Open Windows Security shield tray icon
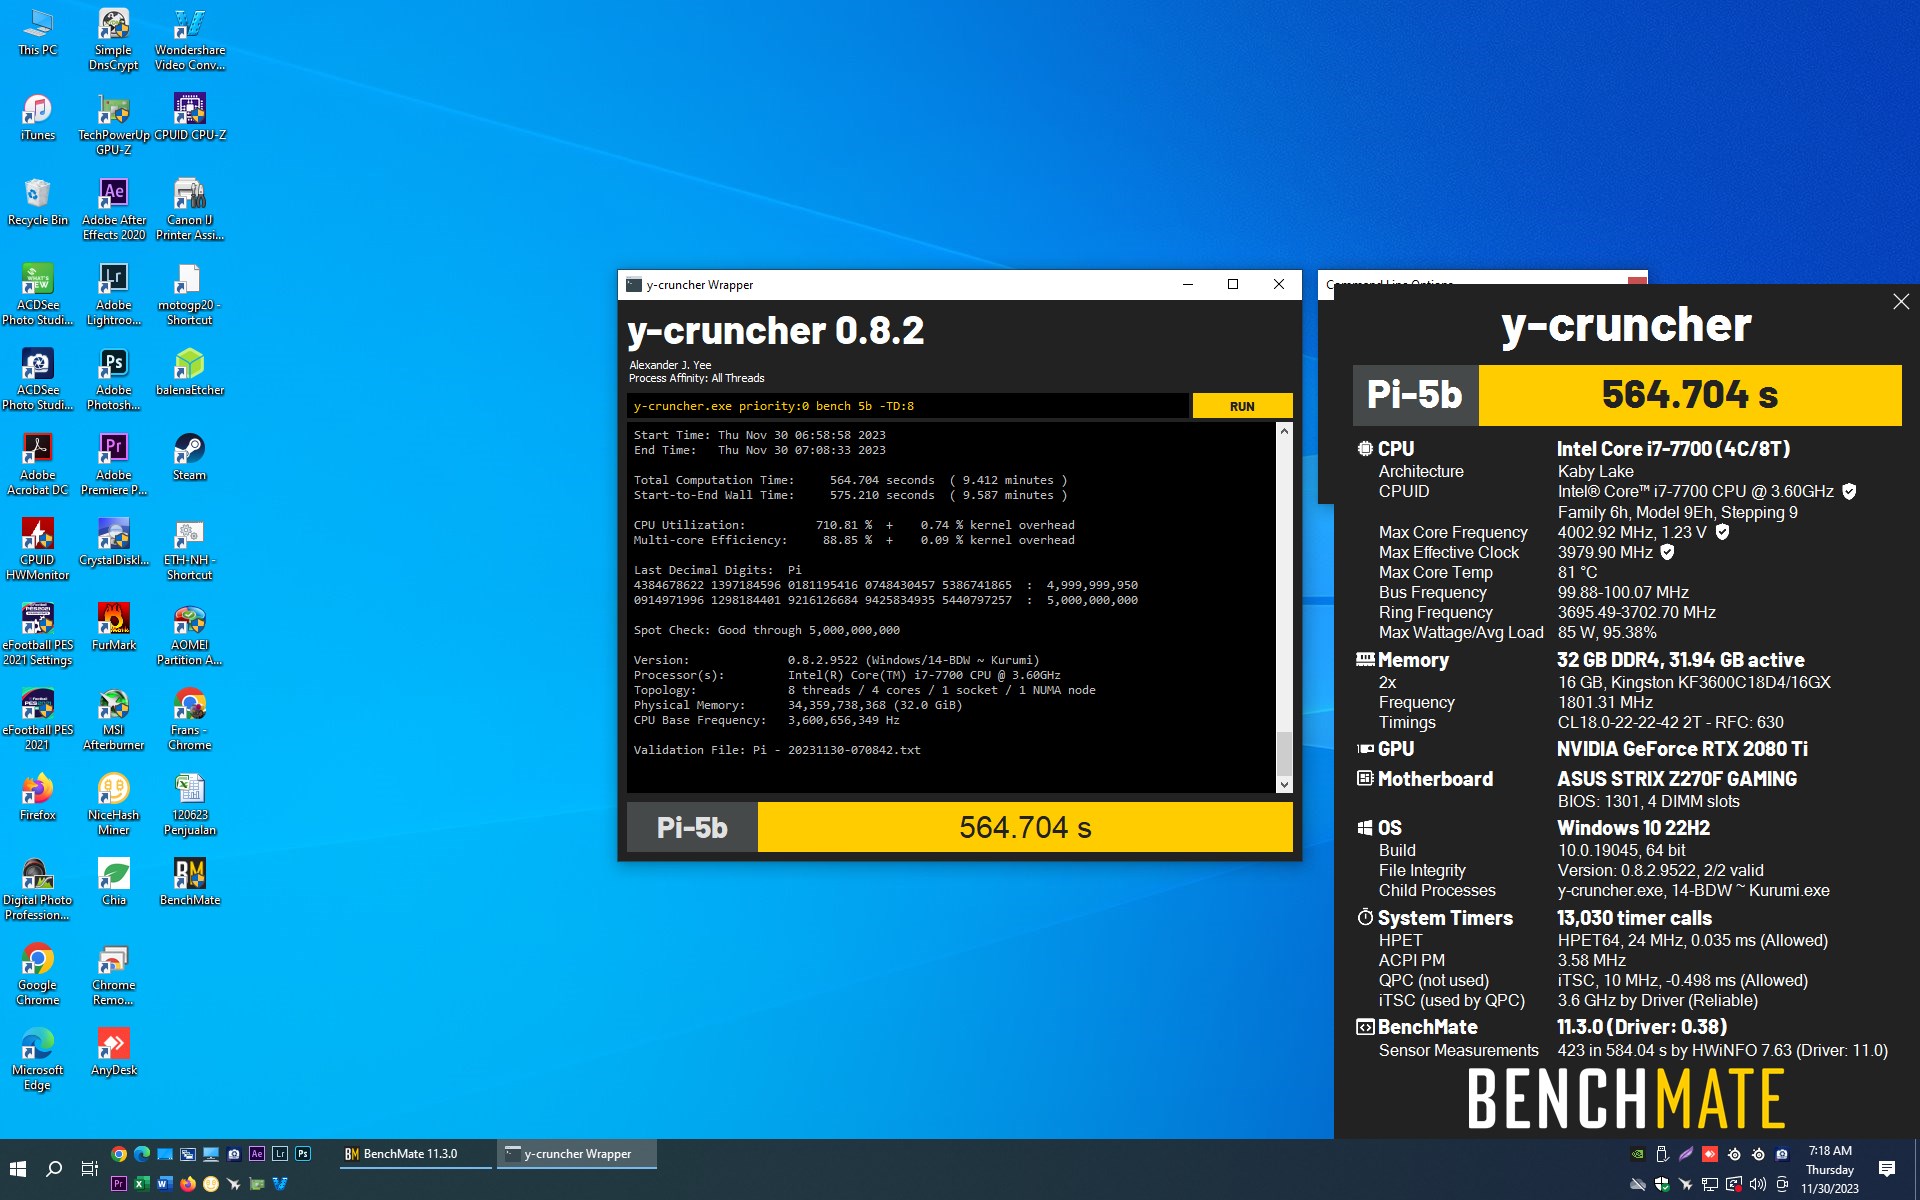The width and height of the screenshot is (1920, 1200). (x=1662, y=1184)
